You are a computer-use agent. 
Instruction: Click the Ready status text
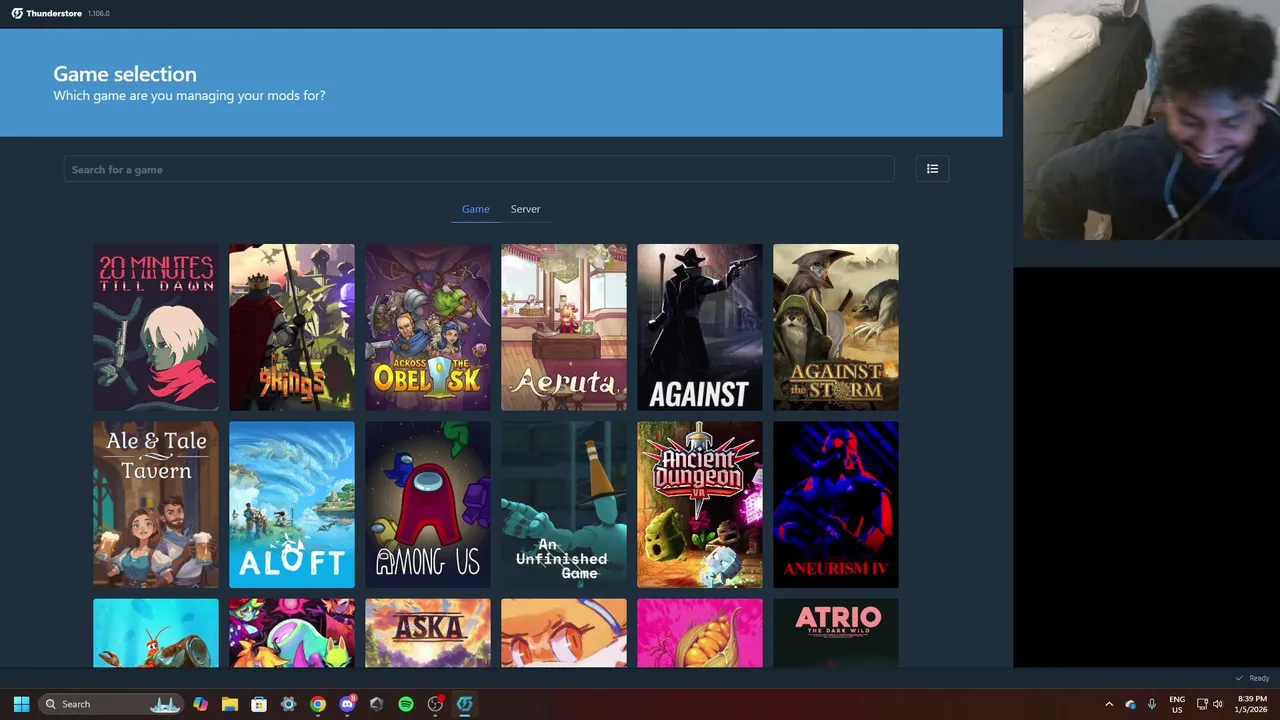(x=1259, y=678)
